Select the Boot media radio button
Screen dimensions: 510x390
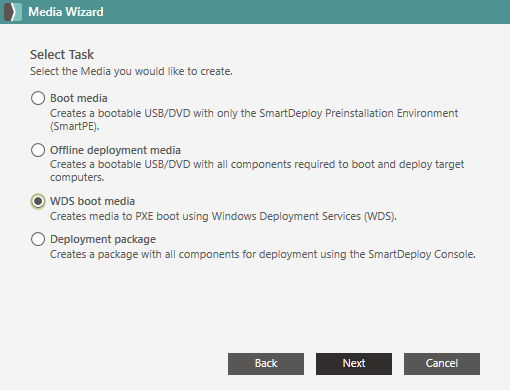coord(38,98)
